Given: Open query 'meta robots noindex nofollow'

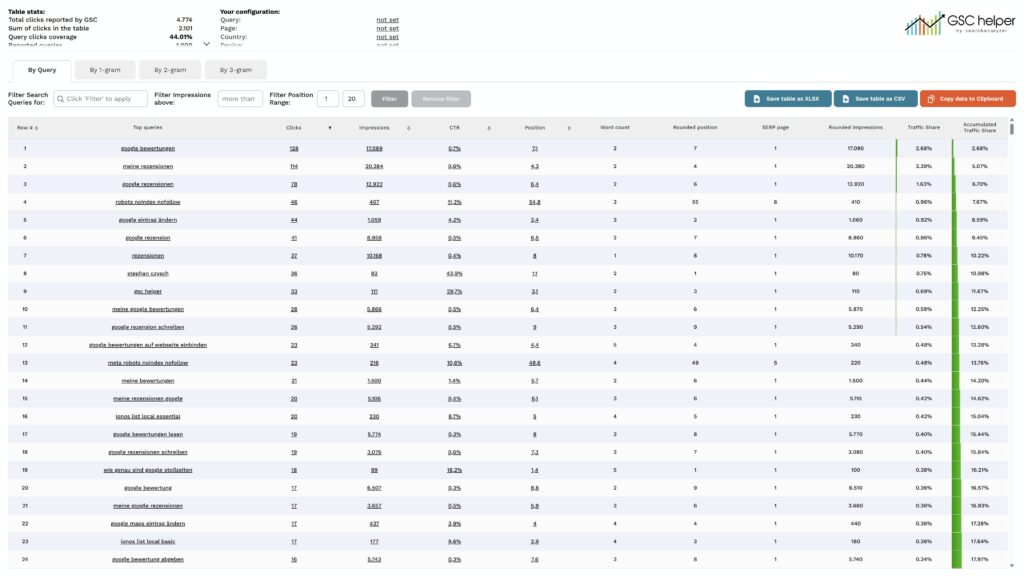Looking at the screenshot, I should (x=148, y=362).
